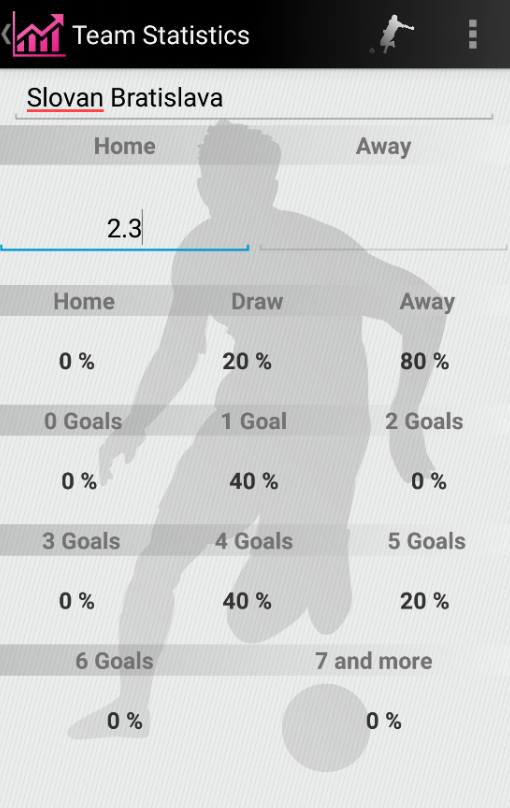The image size is (510, 808).
Task: Tap the empty Away odds input field
Action: pyautogui.click(x=384, y=228)
